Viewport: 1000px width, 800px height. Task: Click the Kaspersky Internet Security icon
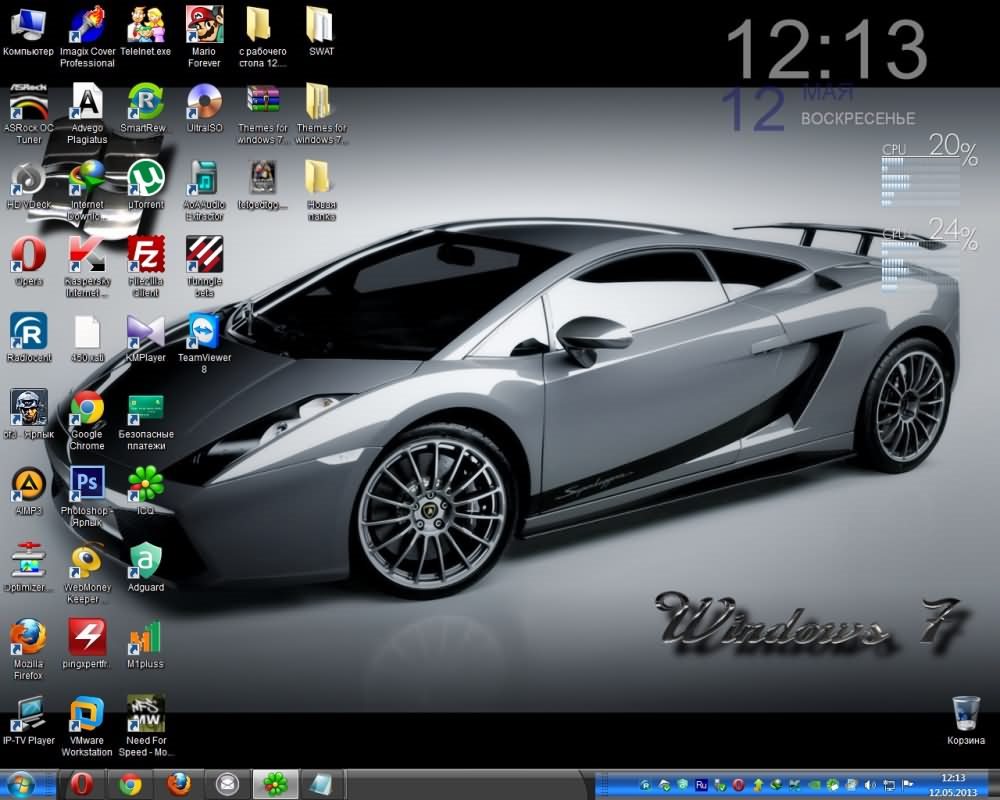pyautogui.click(x=87, y=255)
